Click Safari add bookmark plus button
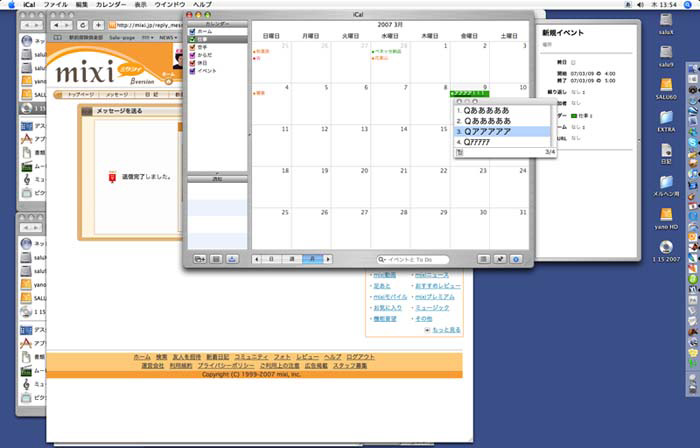700x448 pixels. pos(99,25)
